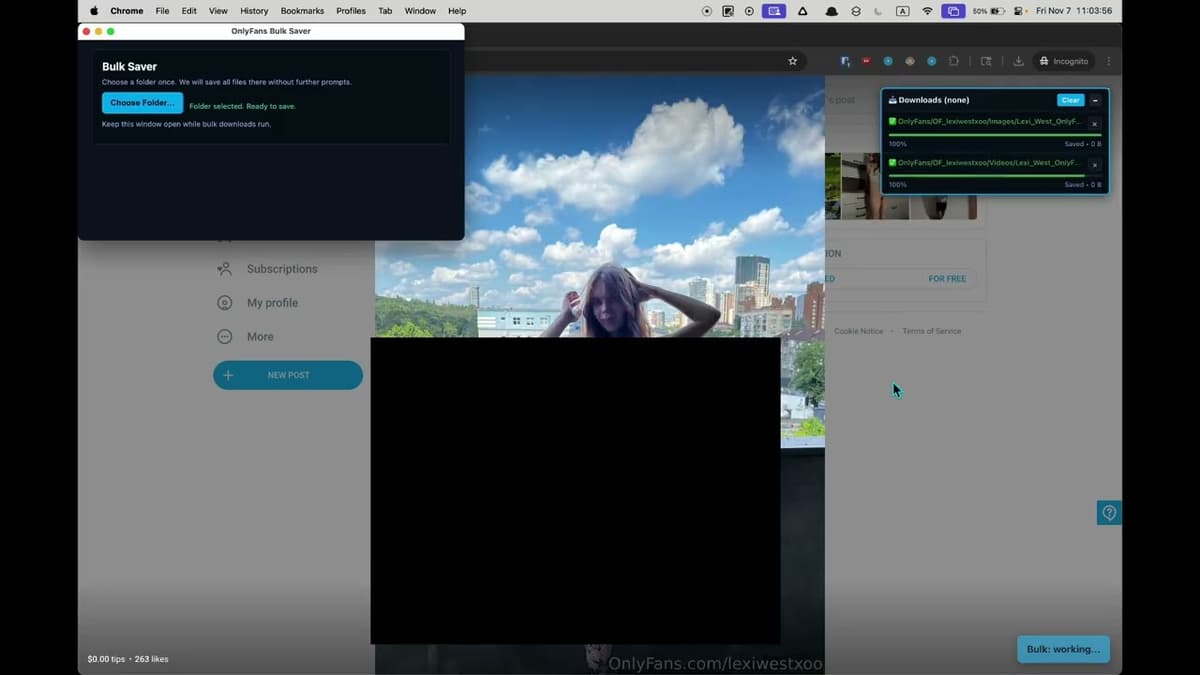
Task: Dismiss the Videos download entry
Action: pos(1094,163)
